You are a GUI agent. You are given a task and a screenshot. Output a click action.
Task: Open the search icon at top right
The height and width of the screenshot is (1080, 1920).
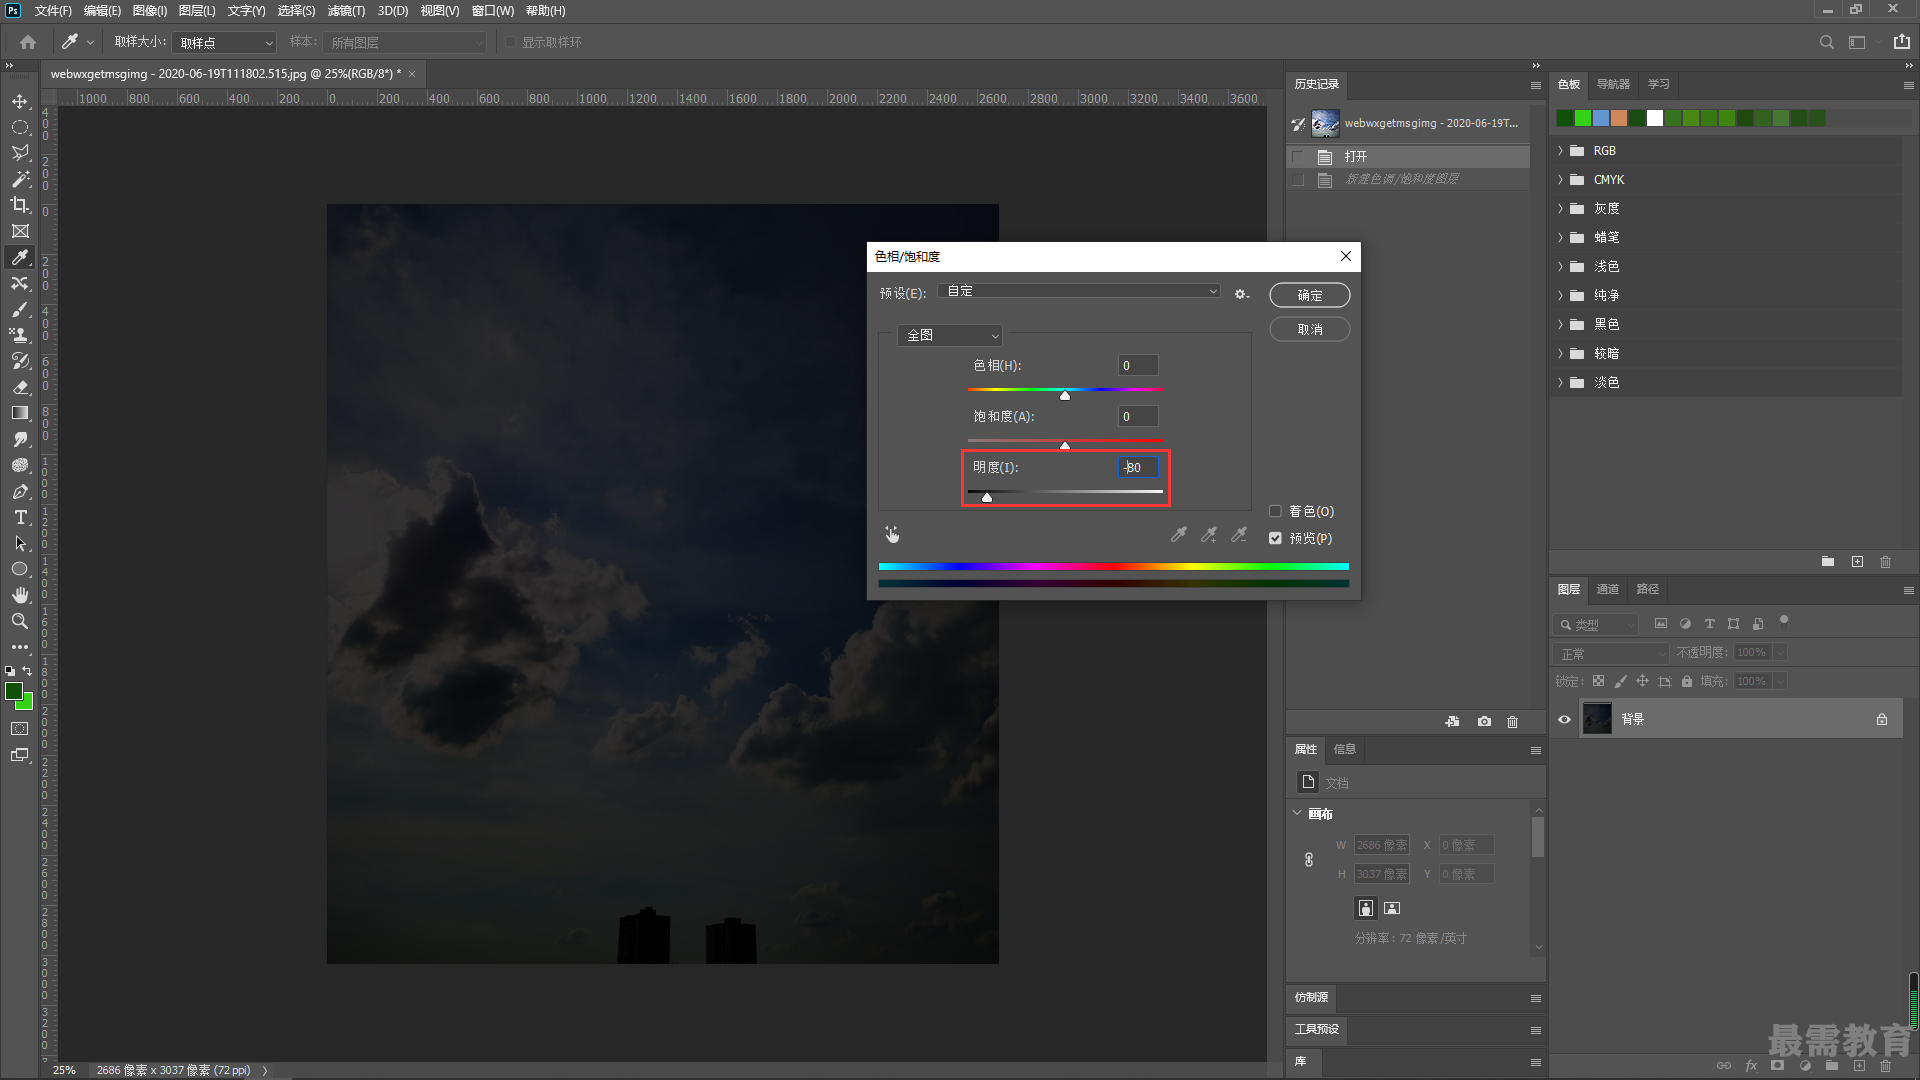click(x=1827, y=42)
